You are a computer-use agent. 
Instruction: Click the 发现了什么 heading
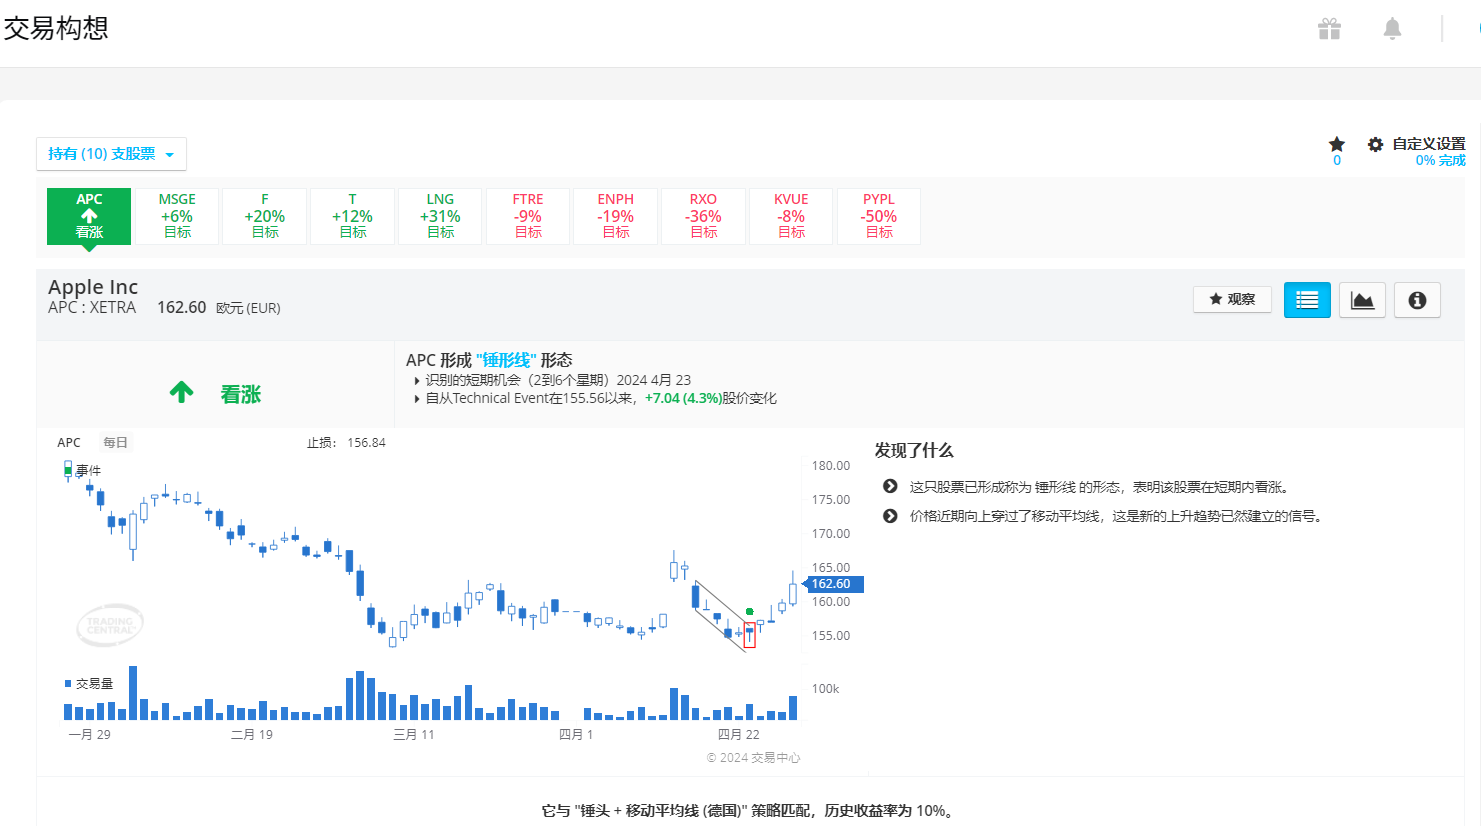click(914, 450)
